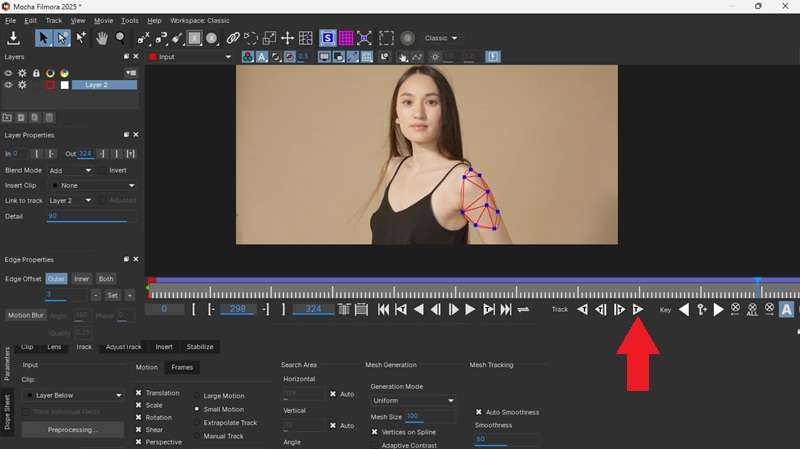Choose the create Bezier spline tool

161,38
